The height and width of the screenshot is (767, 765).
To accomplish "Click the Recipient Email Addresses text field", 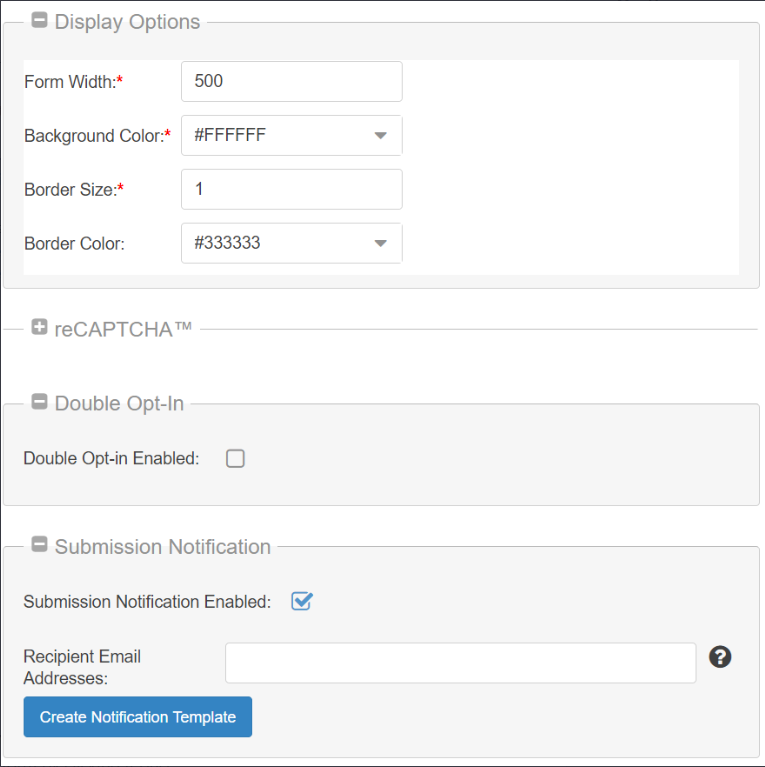I will (461, 663).
